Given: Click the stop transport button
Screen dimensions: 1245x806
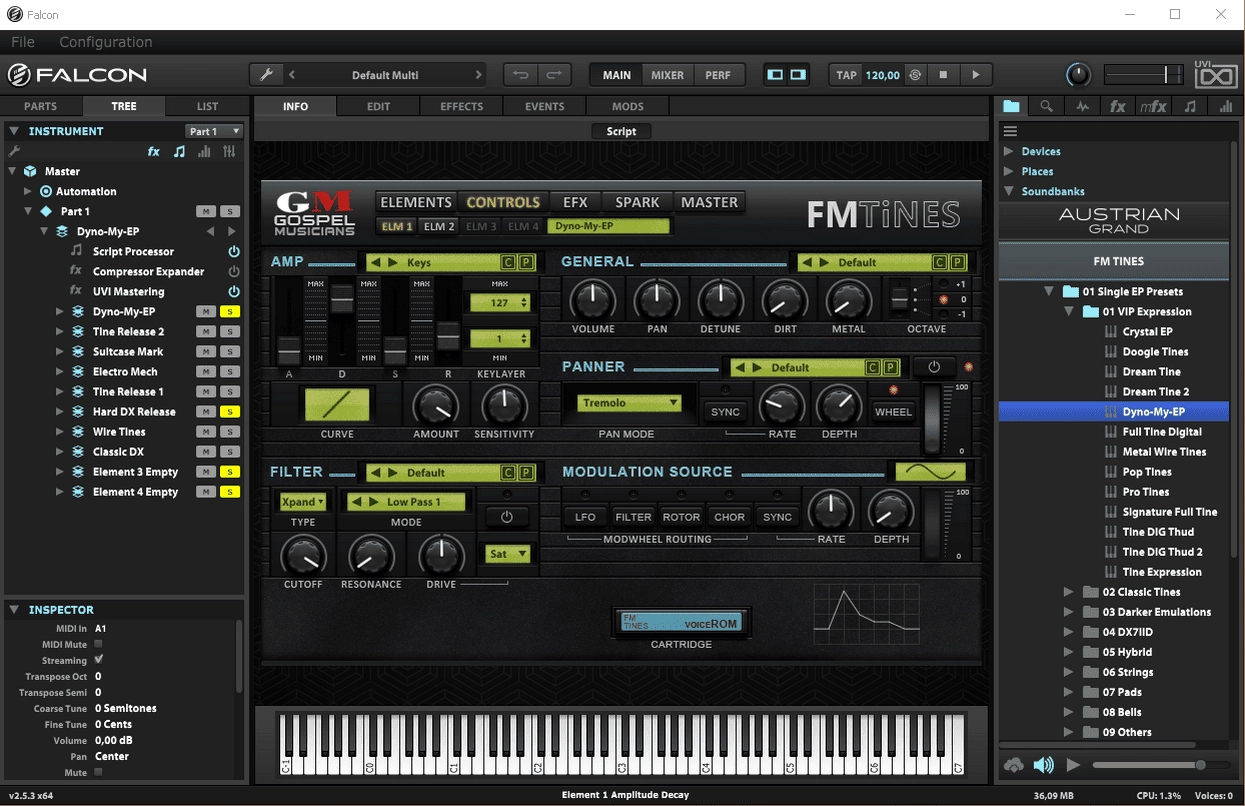Looking at the screenshot, I should [942, 75].
